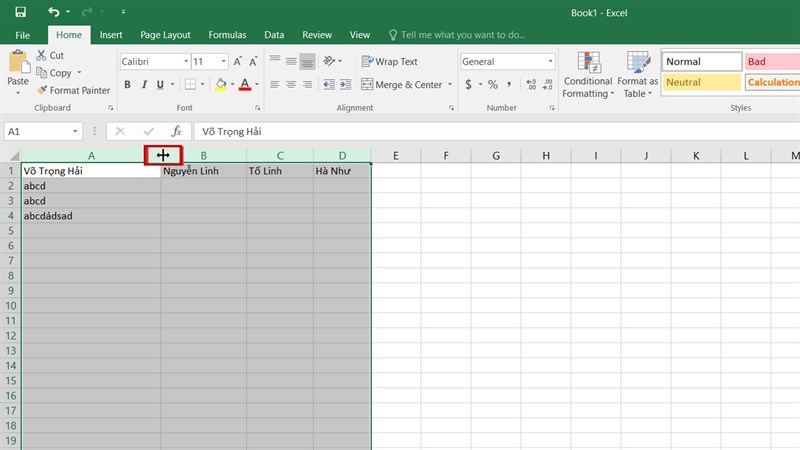
Task: Apply yellow Fill Color bucket
Action: coord(220,85)
